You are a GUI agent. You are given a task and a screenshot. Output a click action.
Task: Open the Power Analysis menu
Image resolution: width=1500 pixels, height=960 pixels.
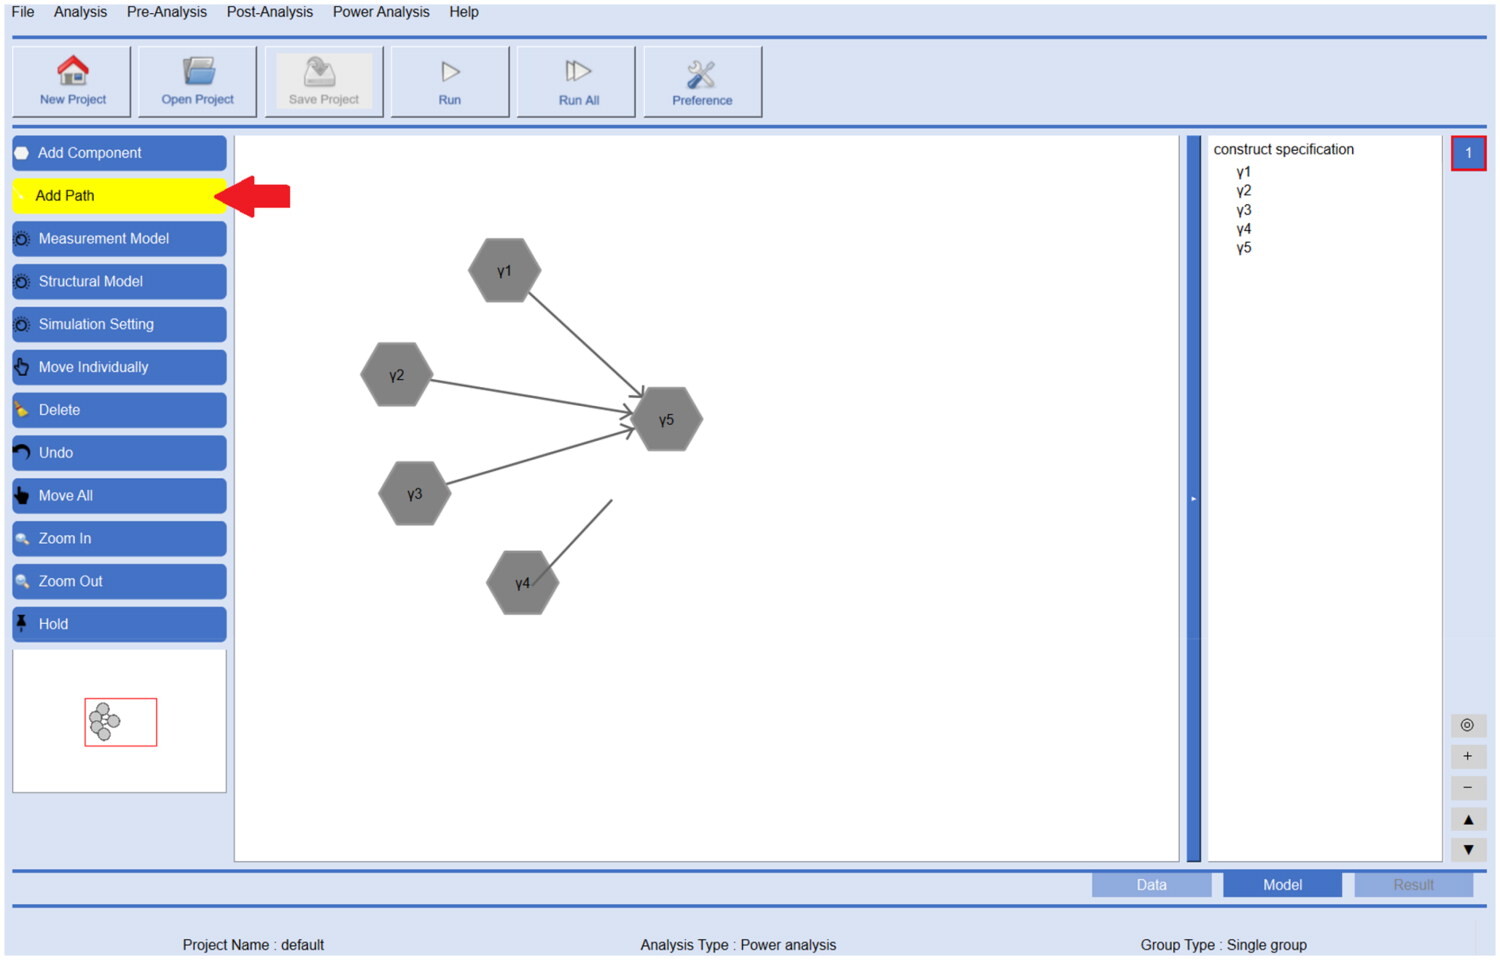[381, 12]
